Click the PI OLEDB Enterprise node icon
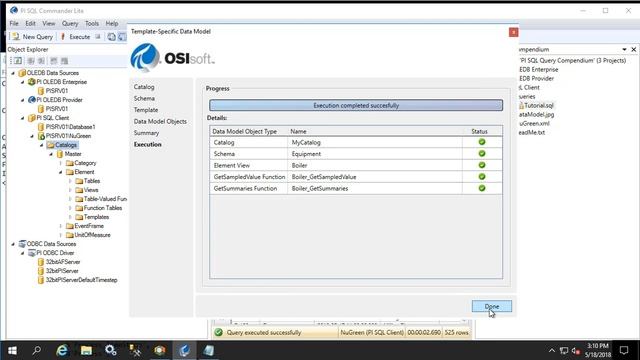 coord(31,82)
